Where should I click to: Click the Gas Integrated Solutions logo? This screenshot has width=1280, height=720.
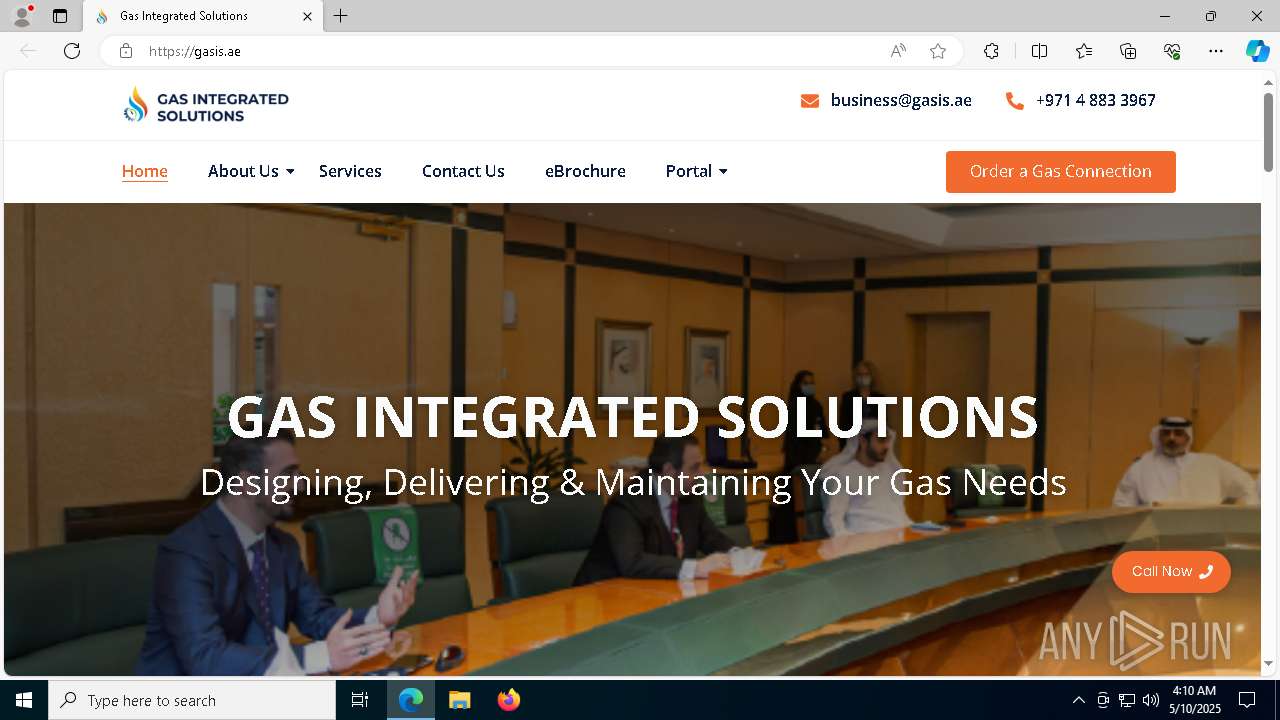pos(206,105)
